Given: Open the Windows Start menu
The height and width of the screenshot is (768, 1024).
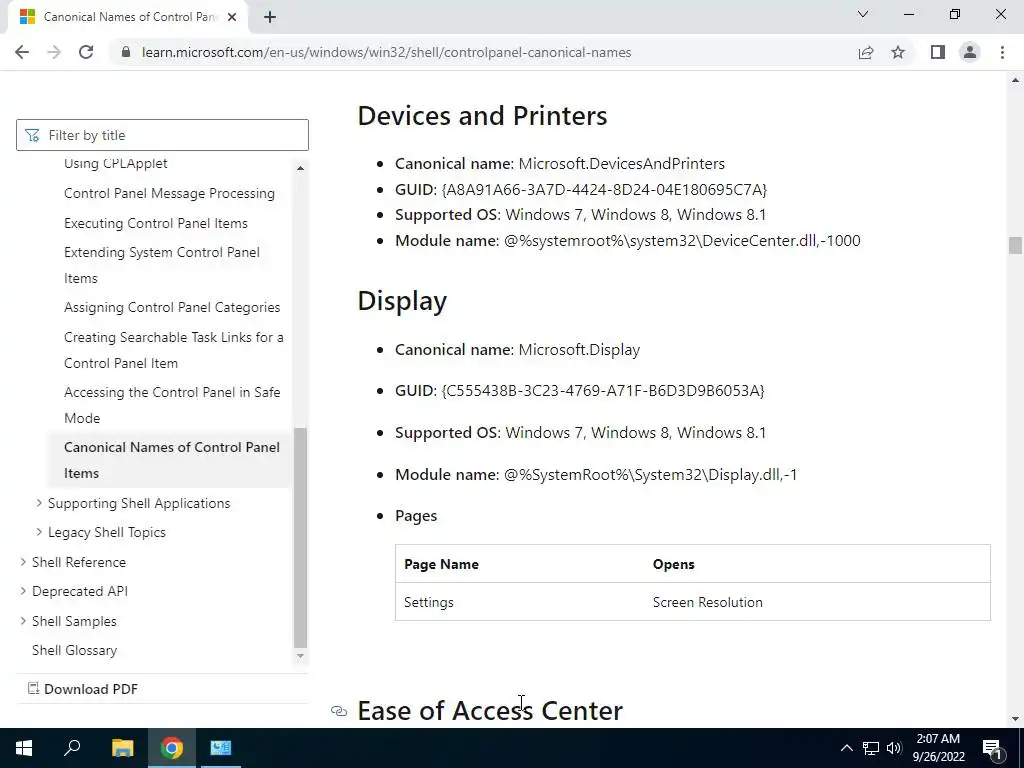Looking at the screenshot, I should (x=24, y=748).
